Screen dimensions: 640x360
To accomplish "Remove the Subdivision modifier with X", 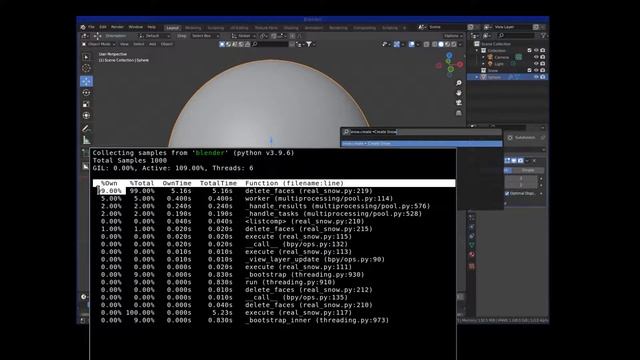I will point(534,161).
